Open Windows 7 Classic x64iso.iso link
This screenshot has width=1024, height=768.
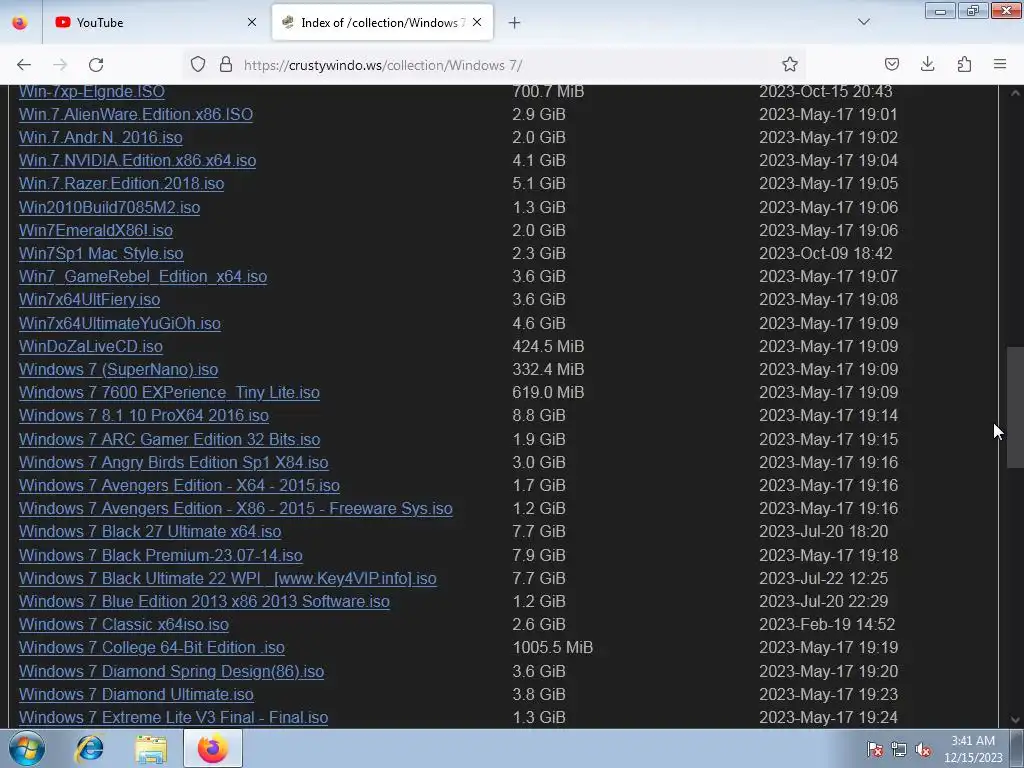tap(123, 624)
